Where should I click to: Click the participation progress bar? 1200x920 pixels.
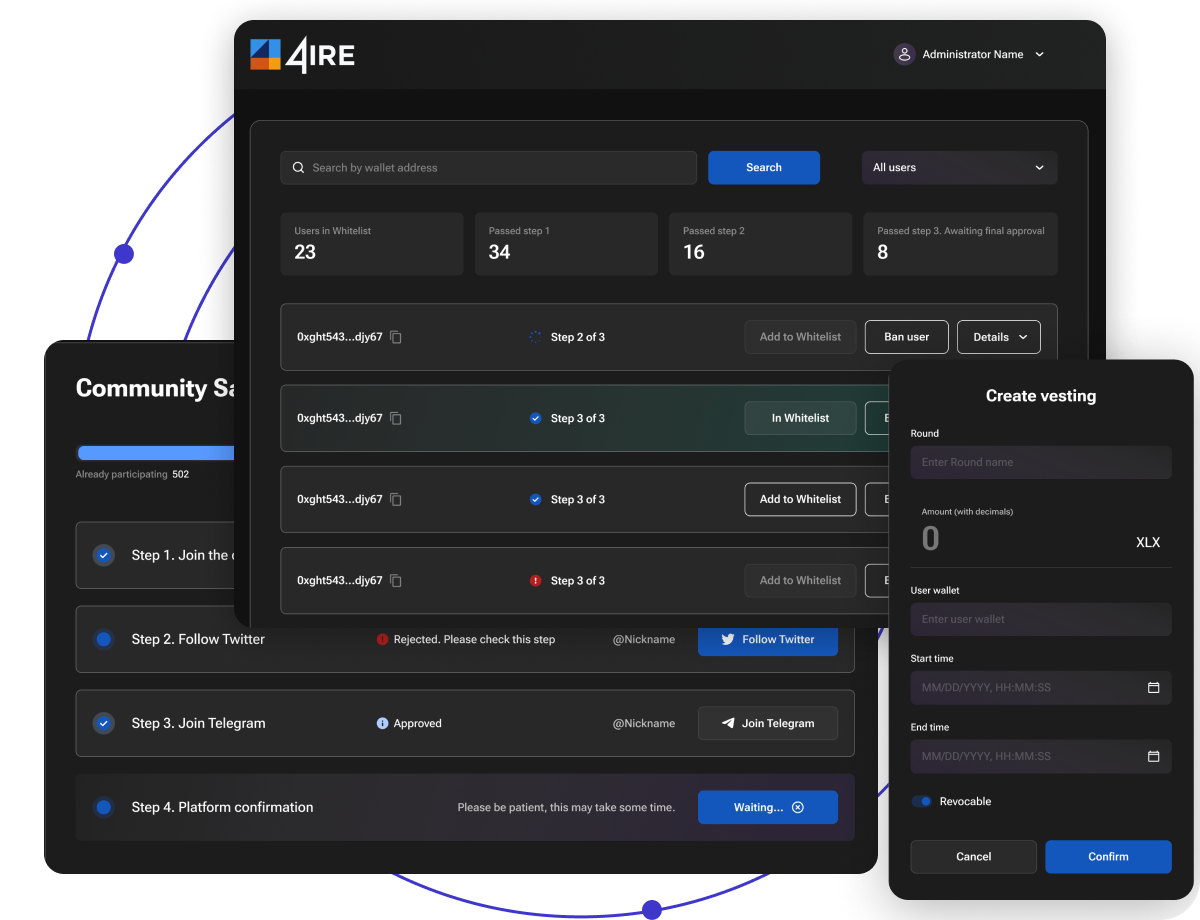pyautogui.click(x=156, y=453)
